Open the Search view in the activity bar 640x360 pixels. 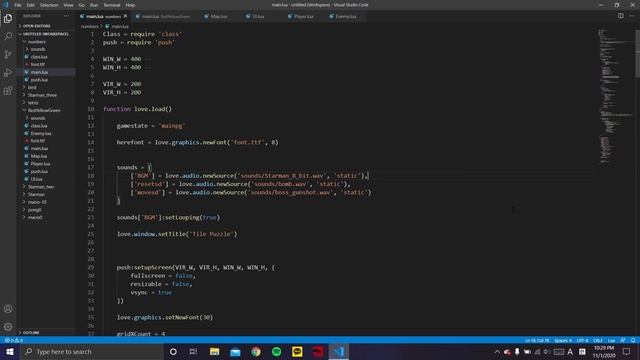click(x=8, y=36)
